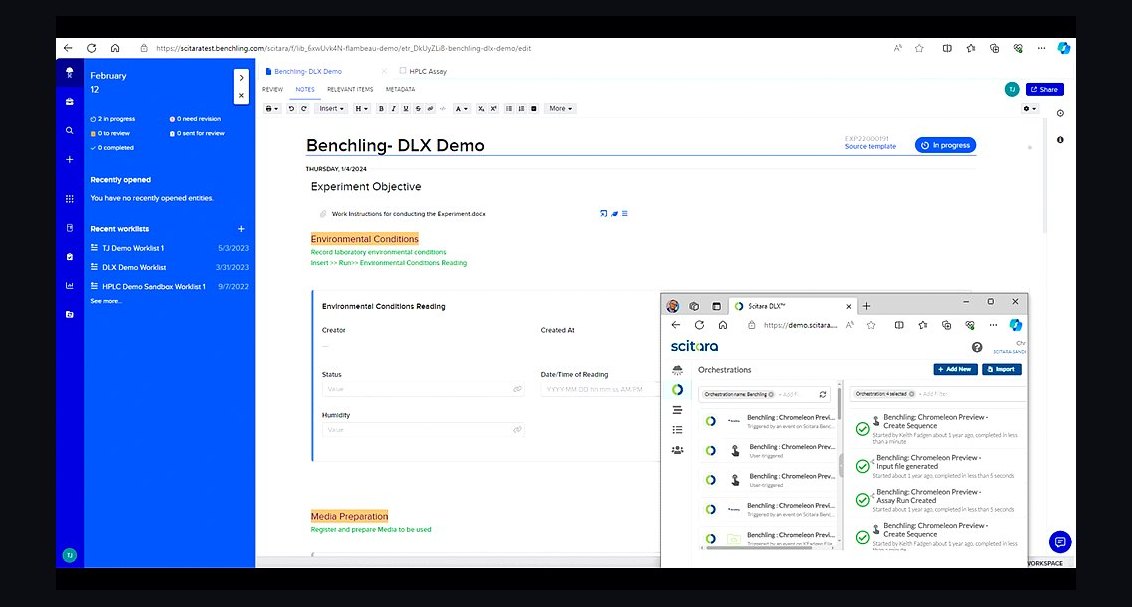The image size is (1132, 607).
Task: Toggle bold formatting
Action: (x=381, y=108)
